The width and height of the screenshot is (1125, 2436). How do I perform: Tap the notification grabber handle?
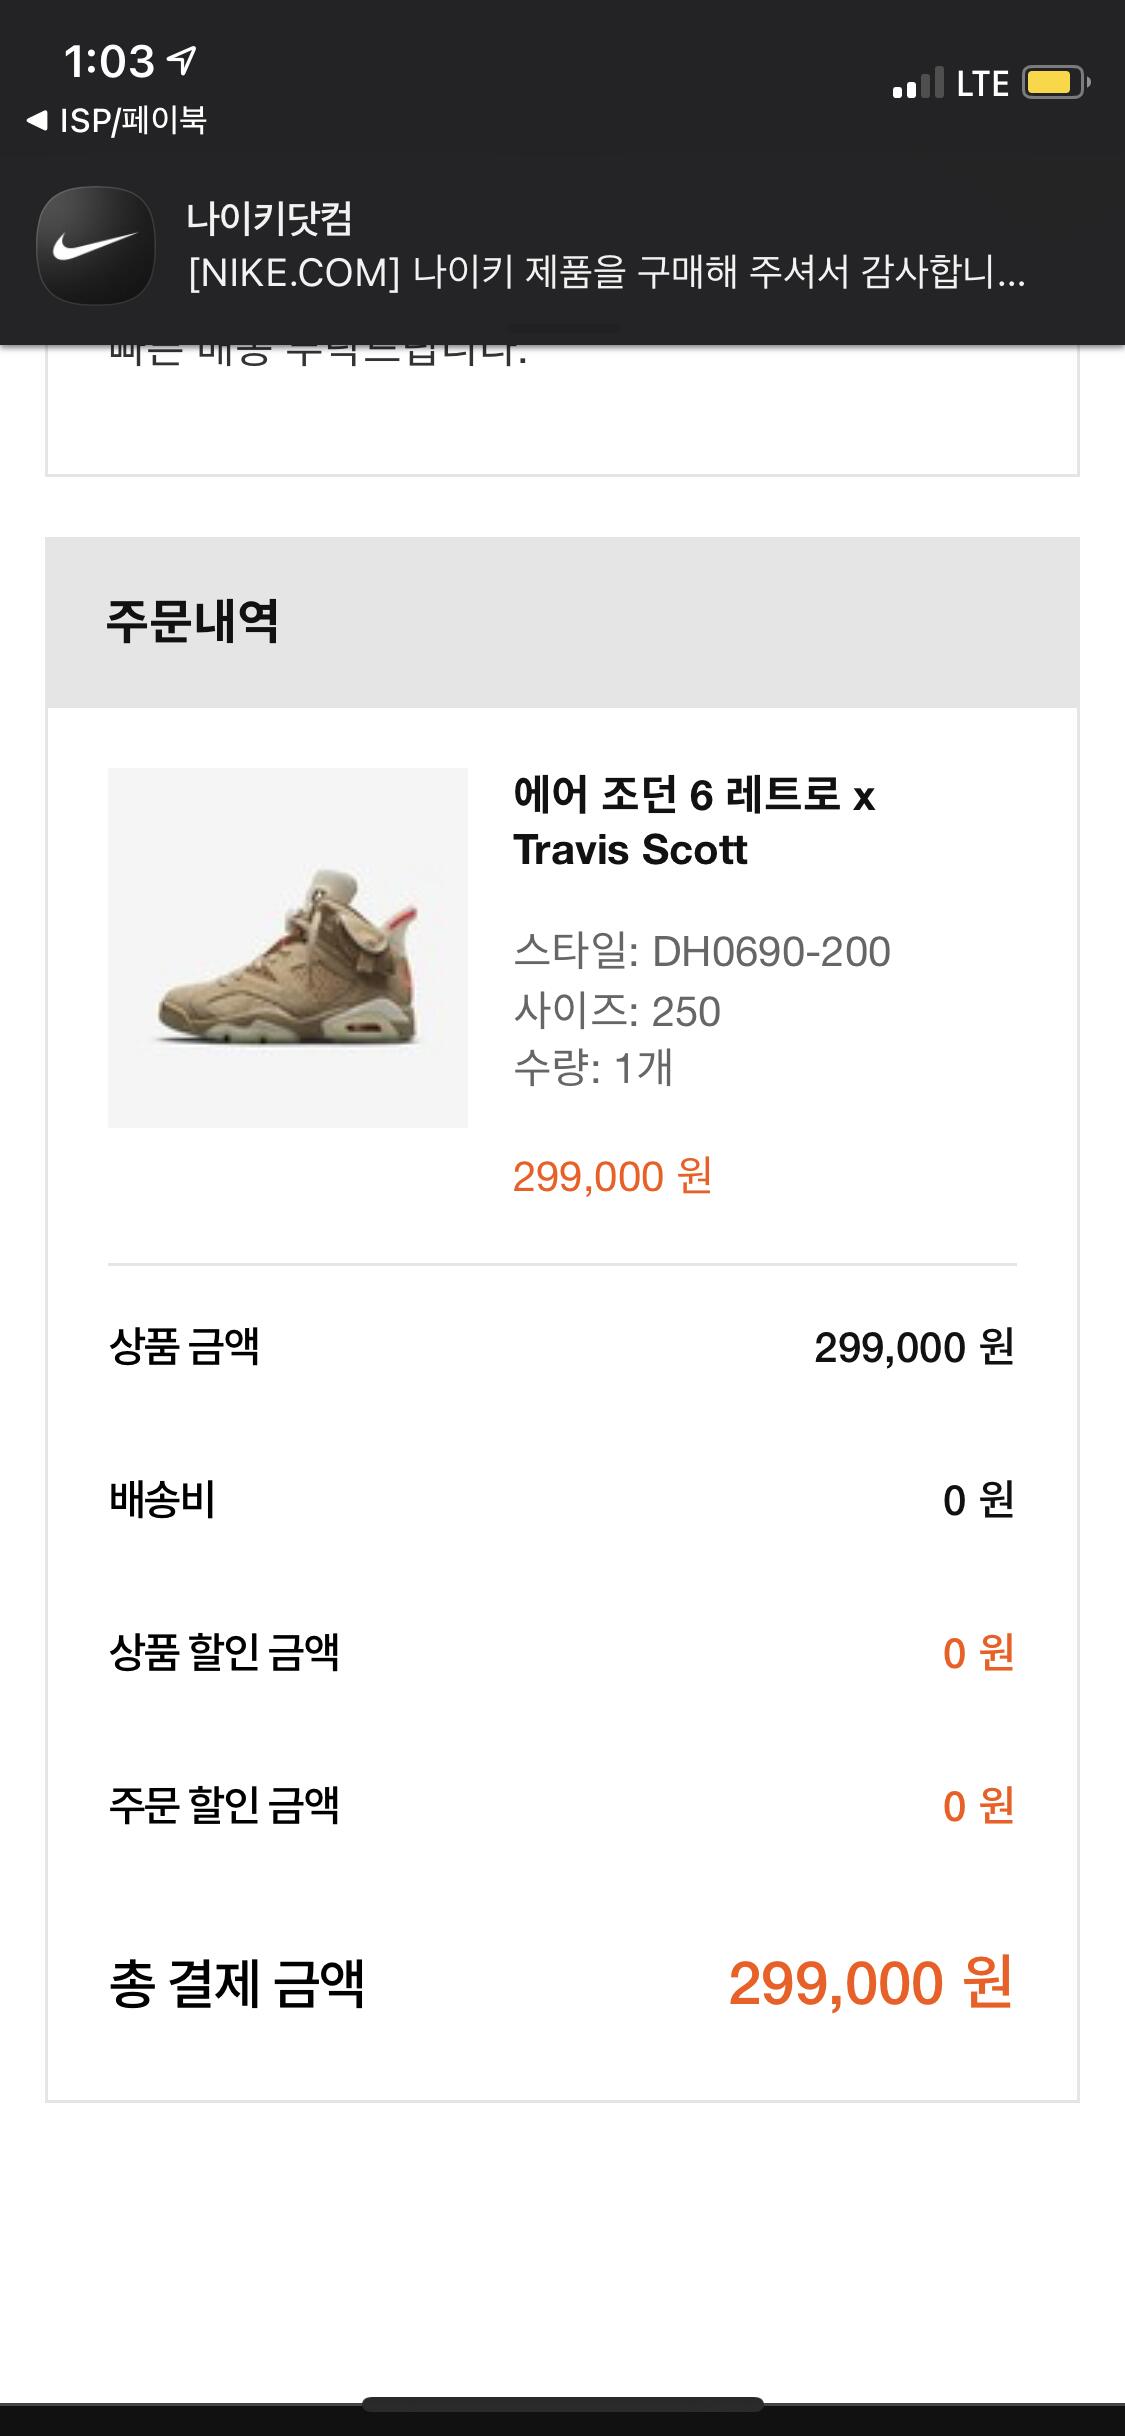[x=562, y=328]
